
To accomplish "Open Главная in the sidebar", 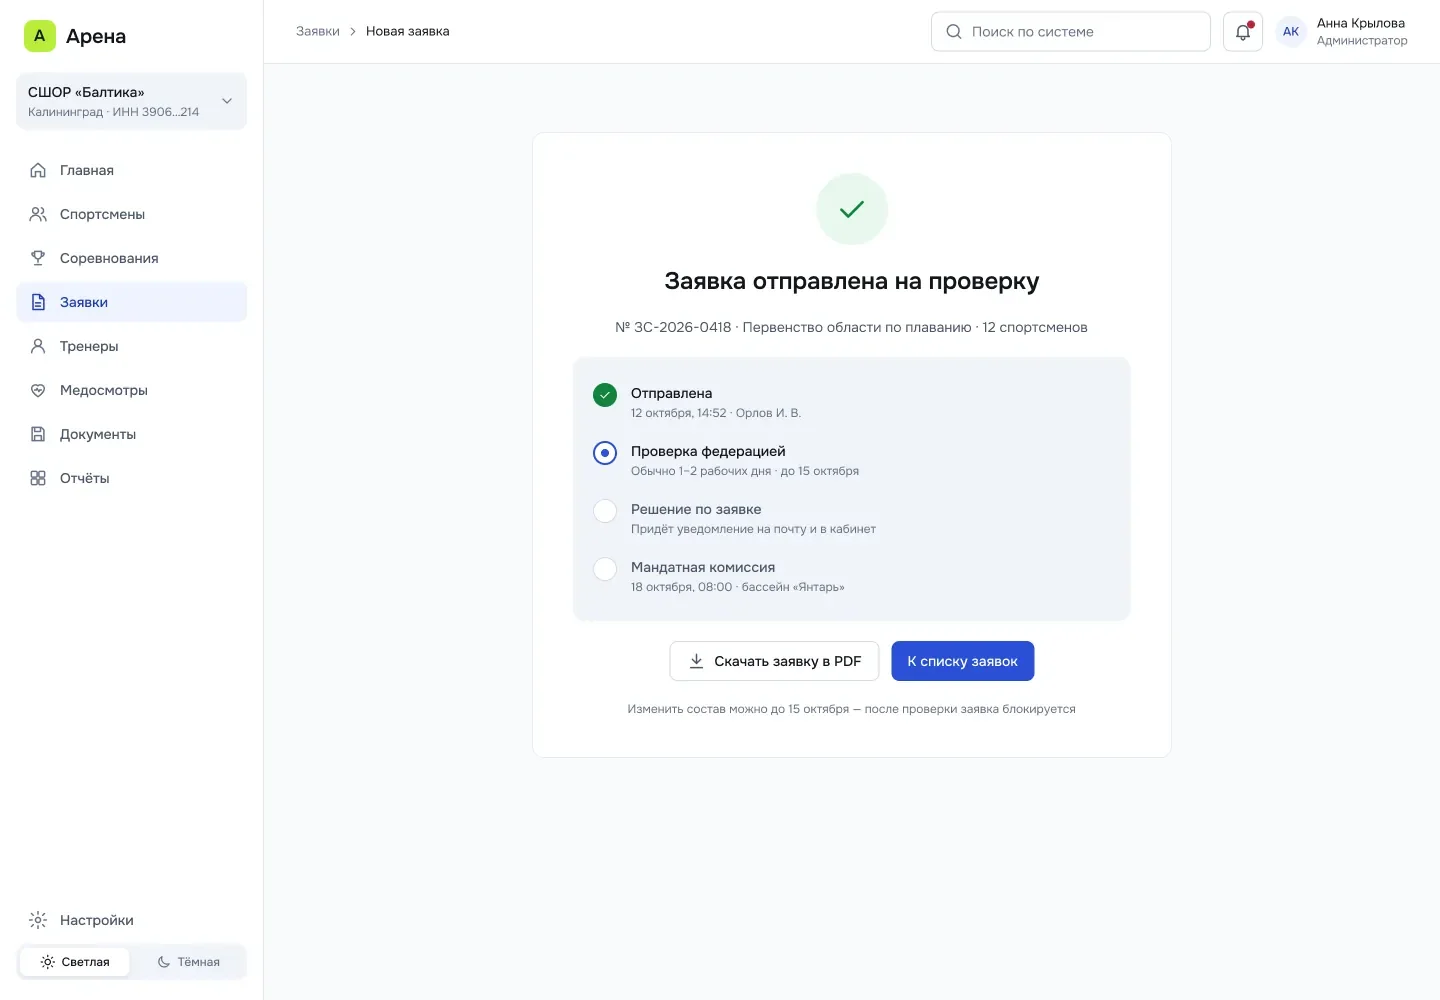I will 131,170.
